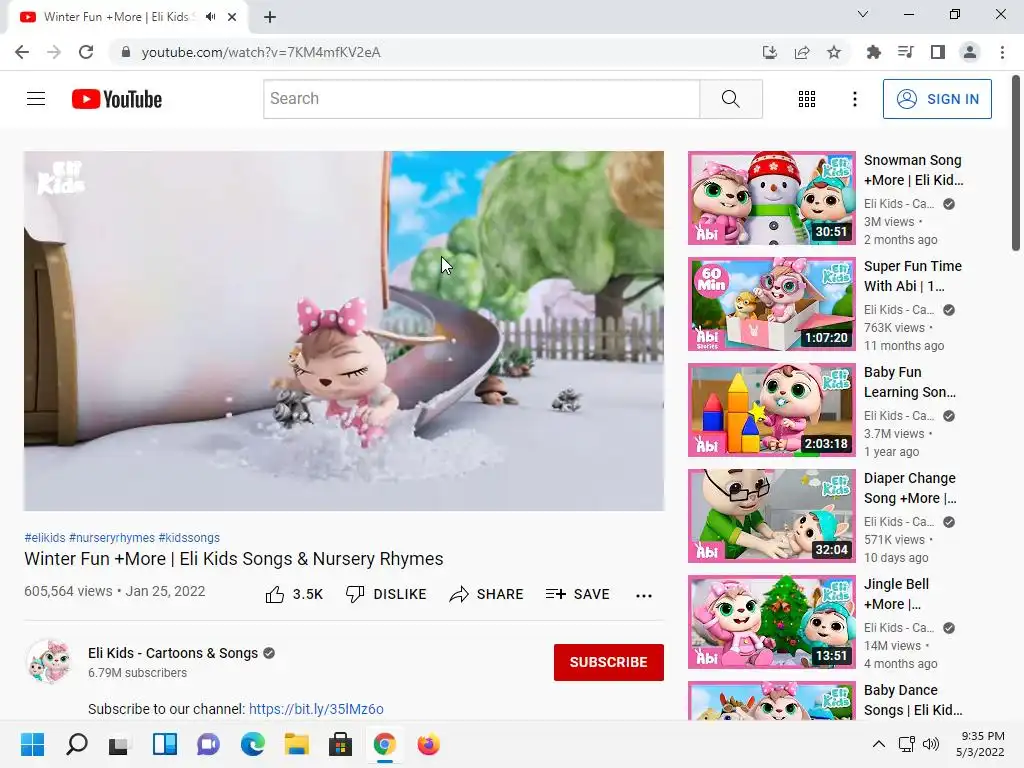Open the tab search chevron

point(863,14)
